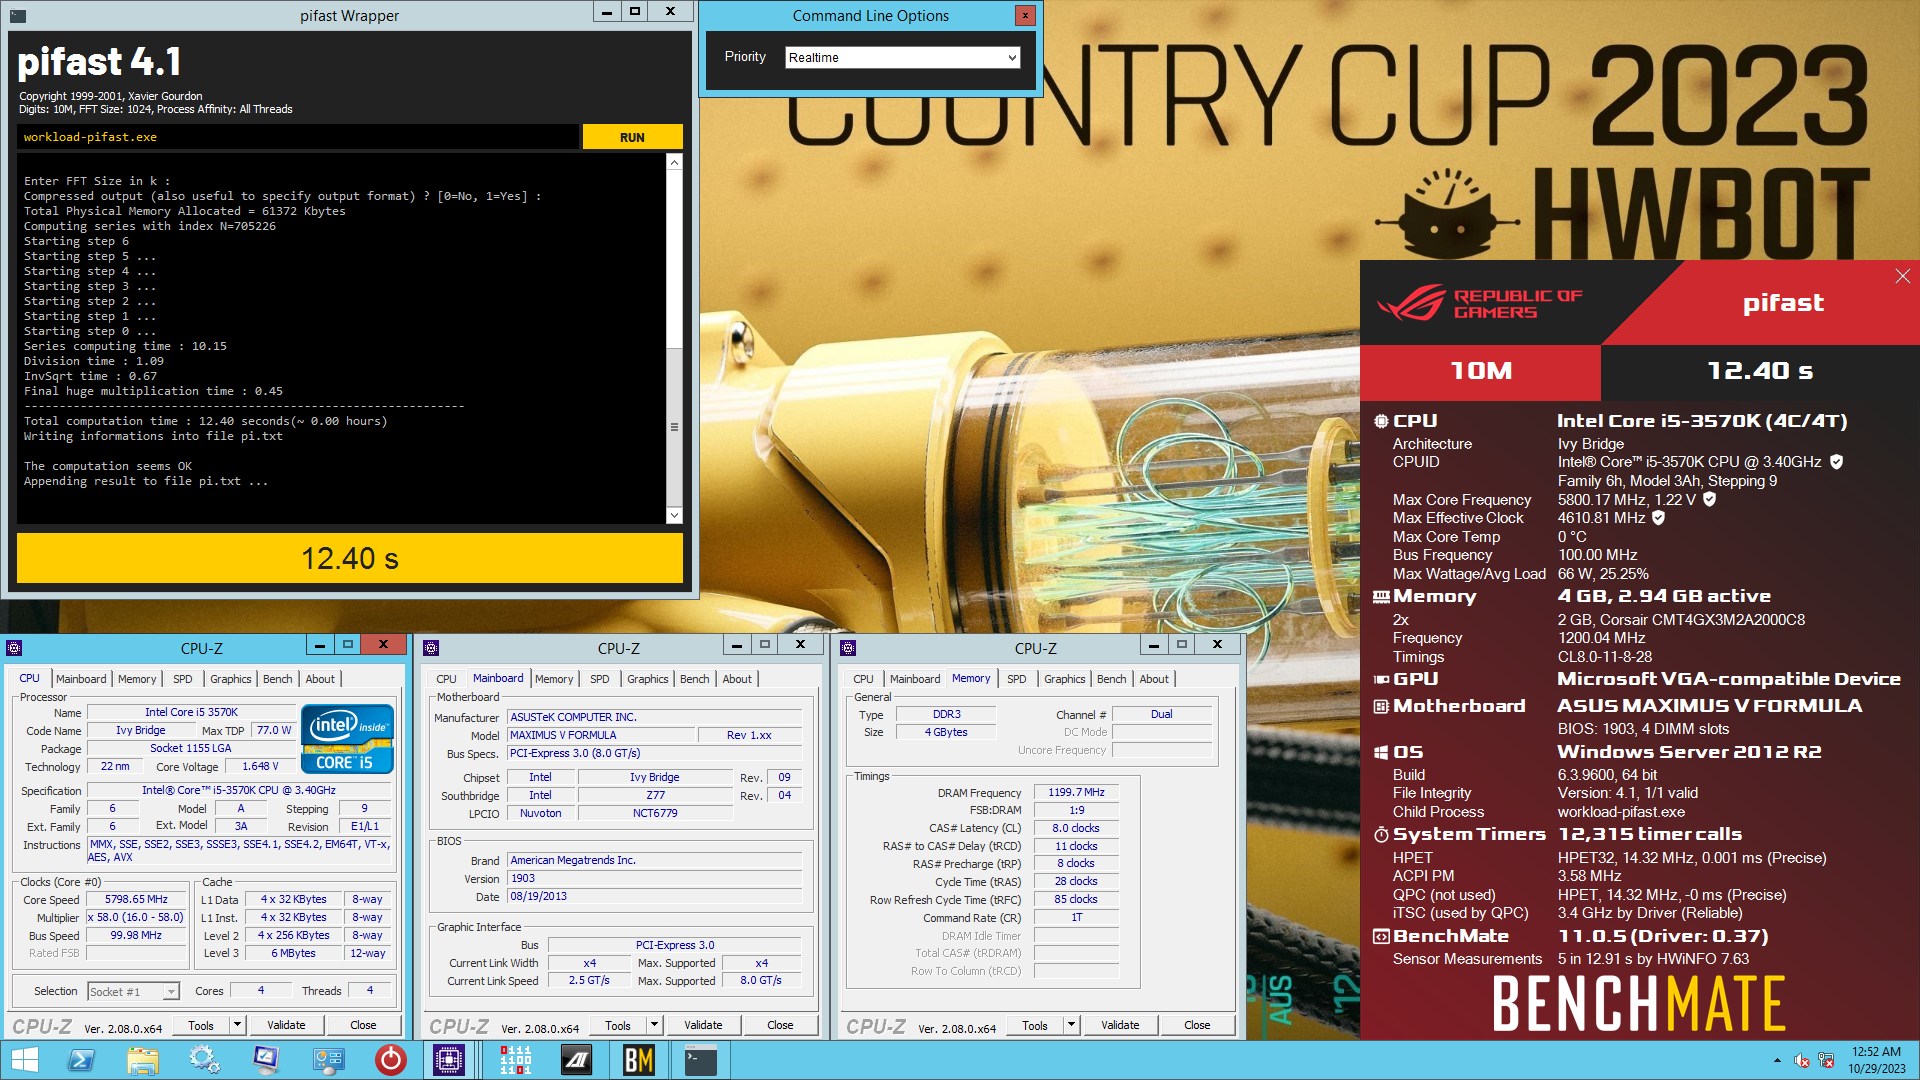
Task: Click the DRAM Frequency 1199.7 MHz value
Action: [1076, 793]
